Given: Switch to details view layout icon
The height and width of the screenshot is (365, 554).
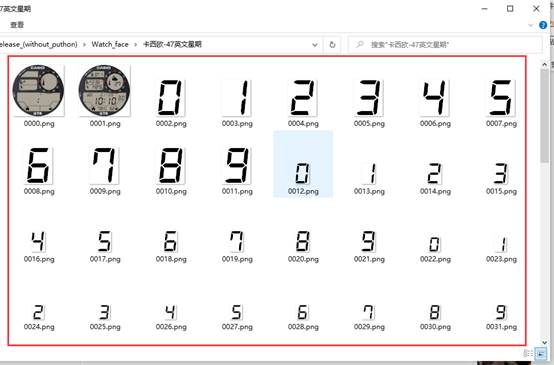Looking at the screenshot, I should click(x=528, y=353).
